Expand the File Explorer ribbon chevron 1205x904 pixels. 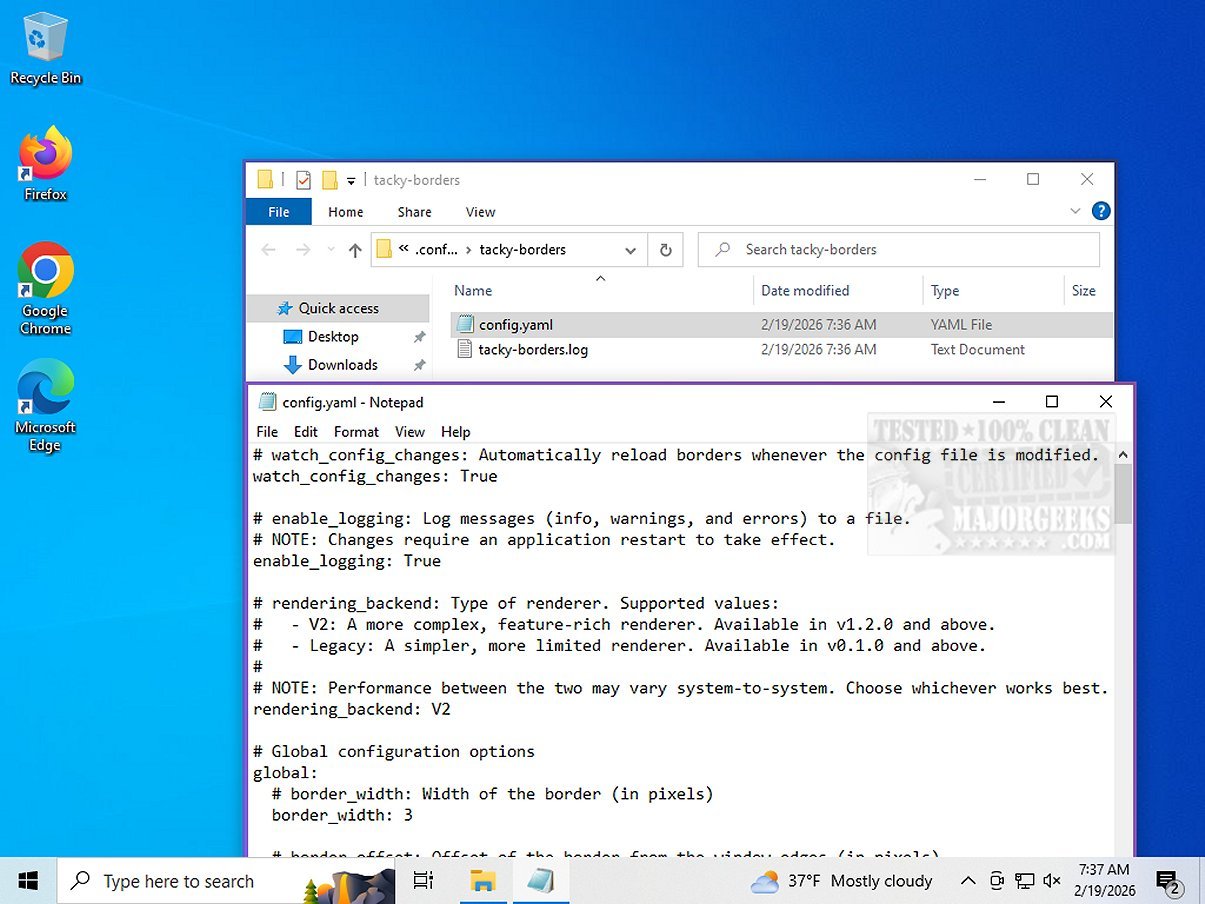(x=1075, y=211)
